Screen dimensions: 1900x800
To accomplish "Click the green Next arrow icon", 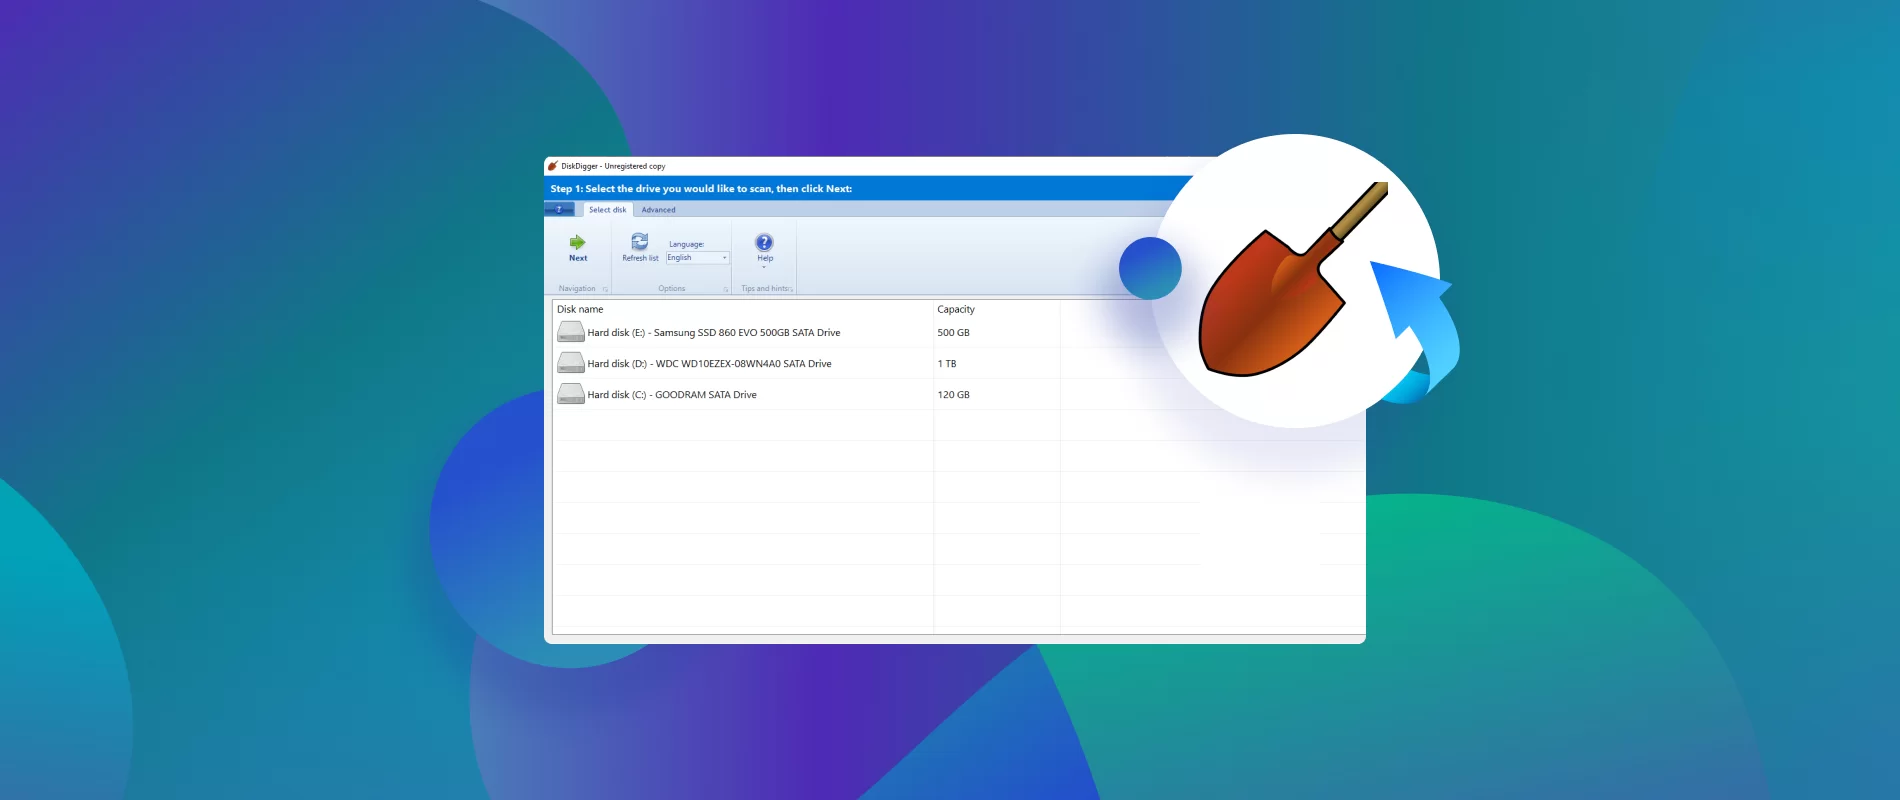I will pyautogui.click(x=577, y=242).
